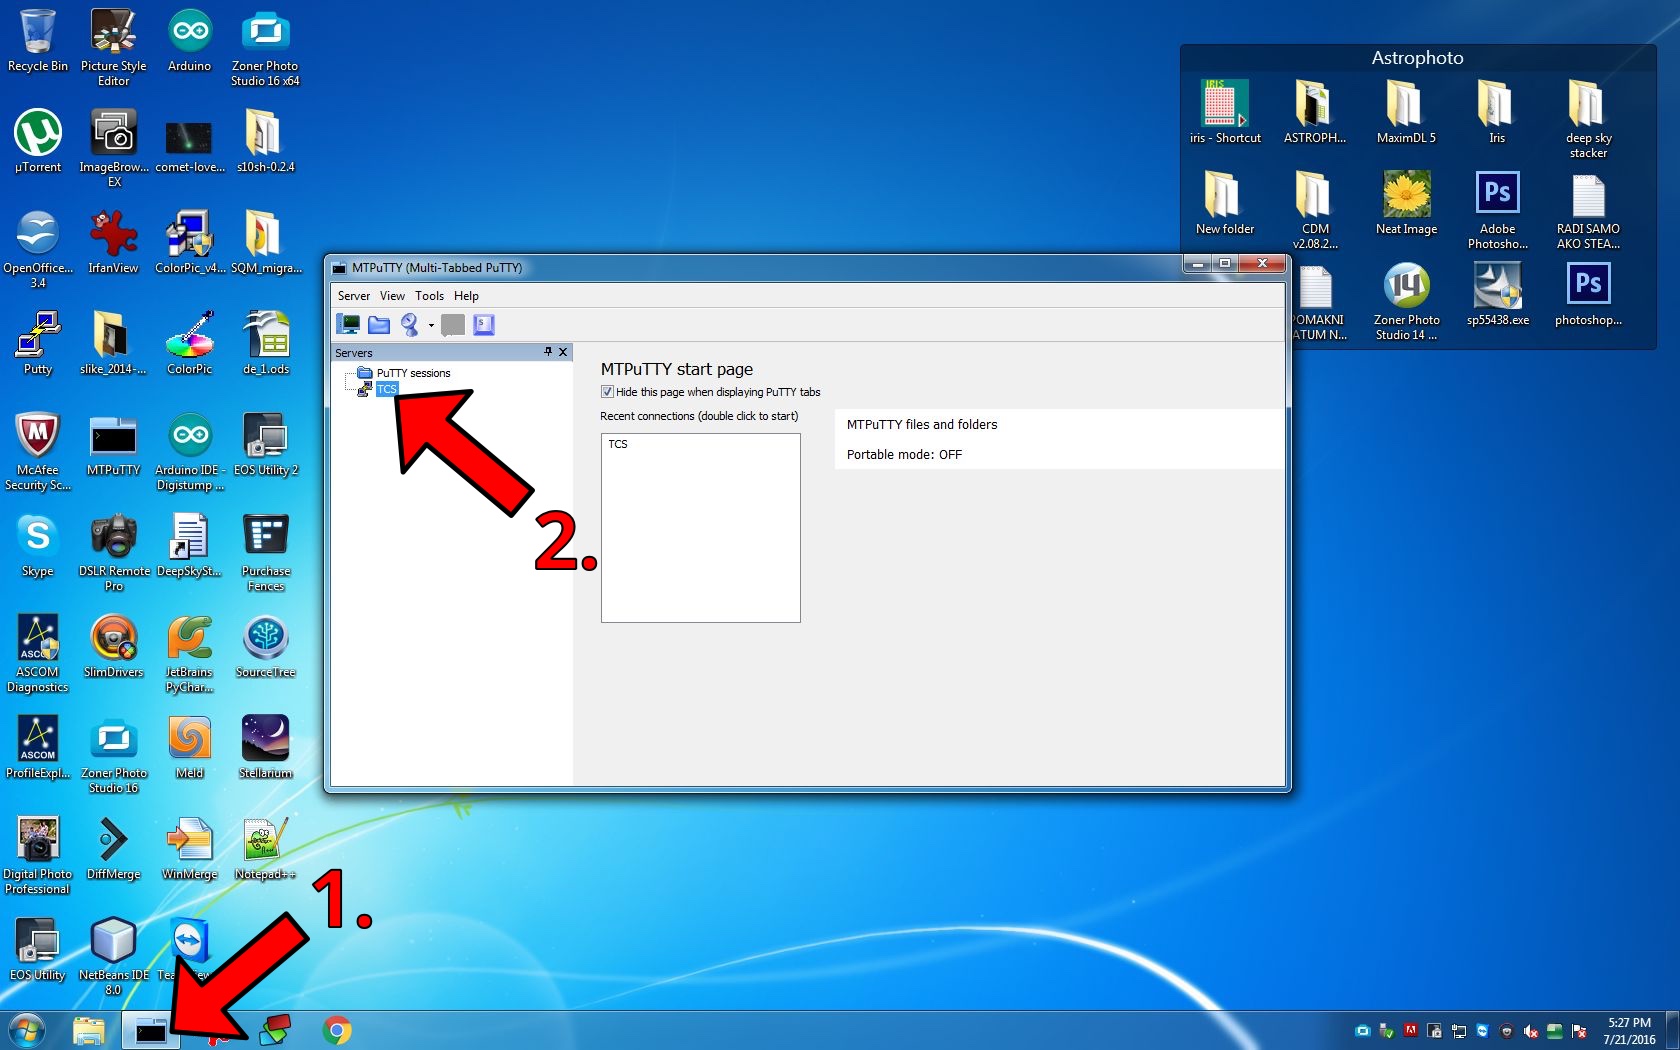This screenshot has height=1050, width=1680.
Task: Click the muted volume tray icon
Action: [1531, 1031]
